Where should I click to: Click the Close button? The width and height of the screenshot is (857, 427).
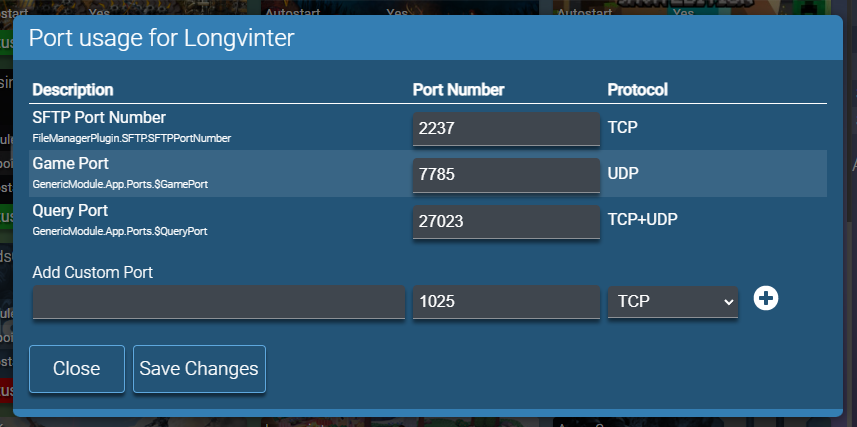[x=77, y=368]
